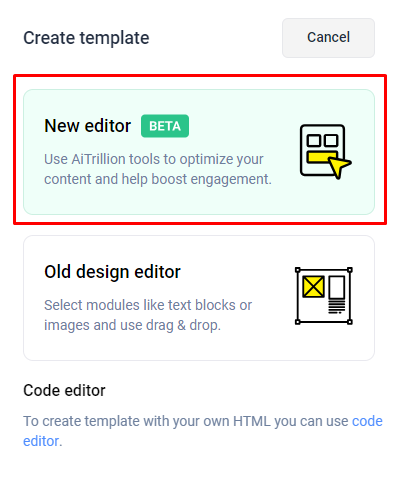Choose the New editor title
This screenshot has width=400, height=491.
click(88, 126)
